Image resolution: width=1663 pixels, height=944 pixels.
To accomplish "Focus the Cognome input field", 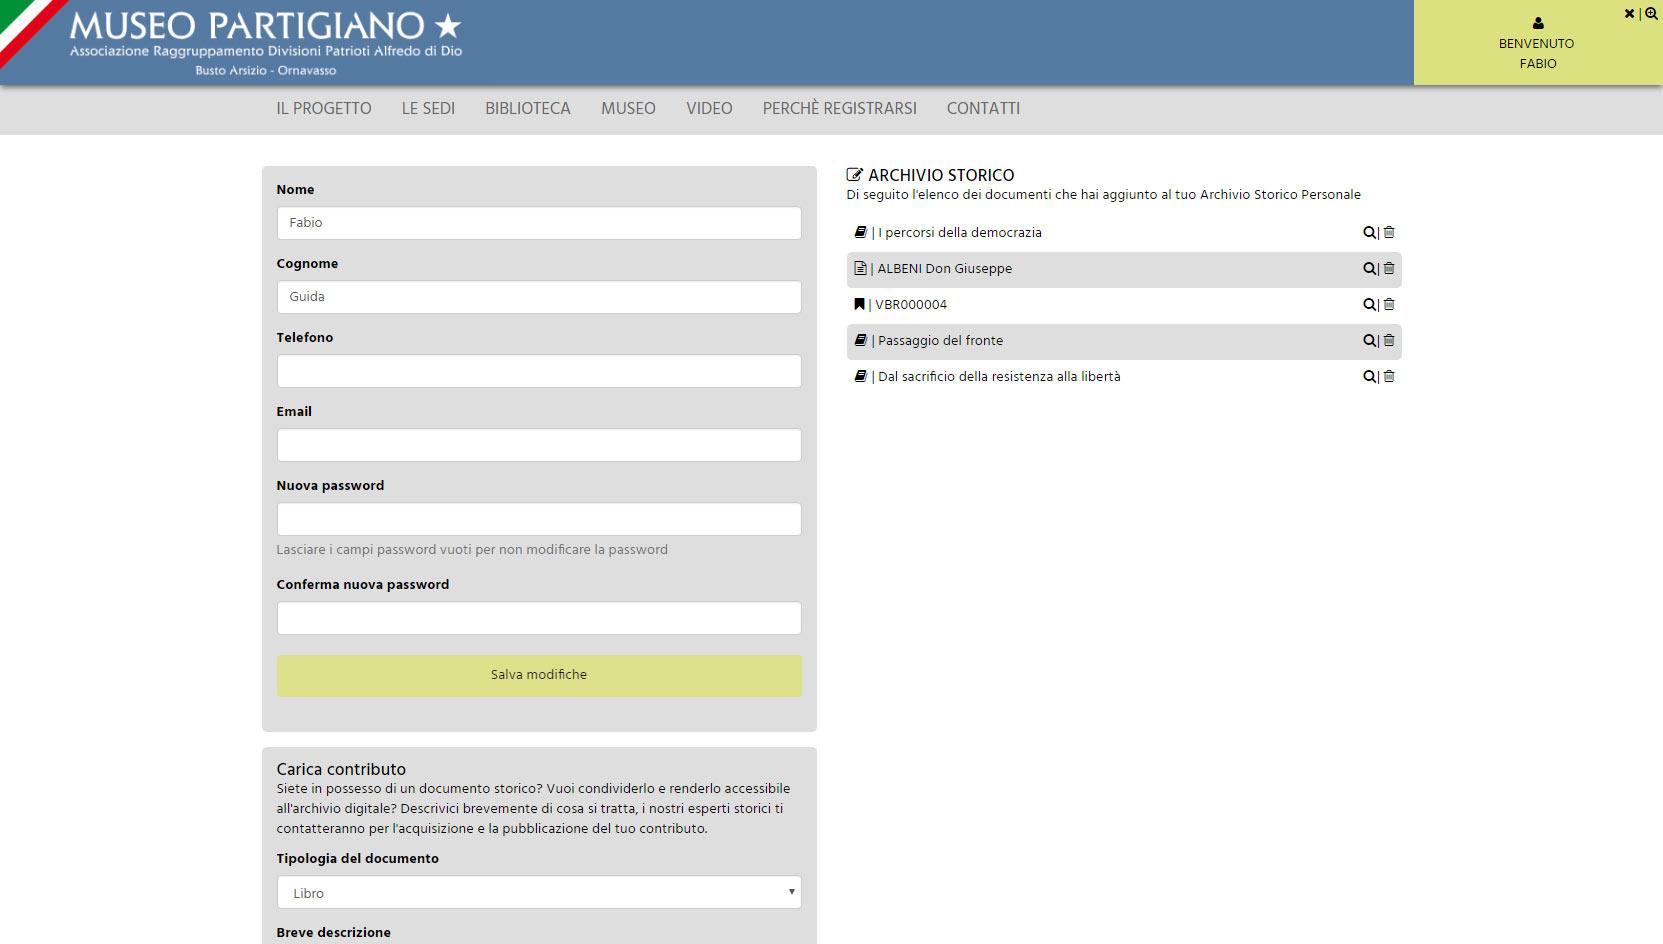I will pos(539,297).
